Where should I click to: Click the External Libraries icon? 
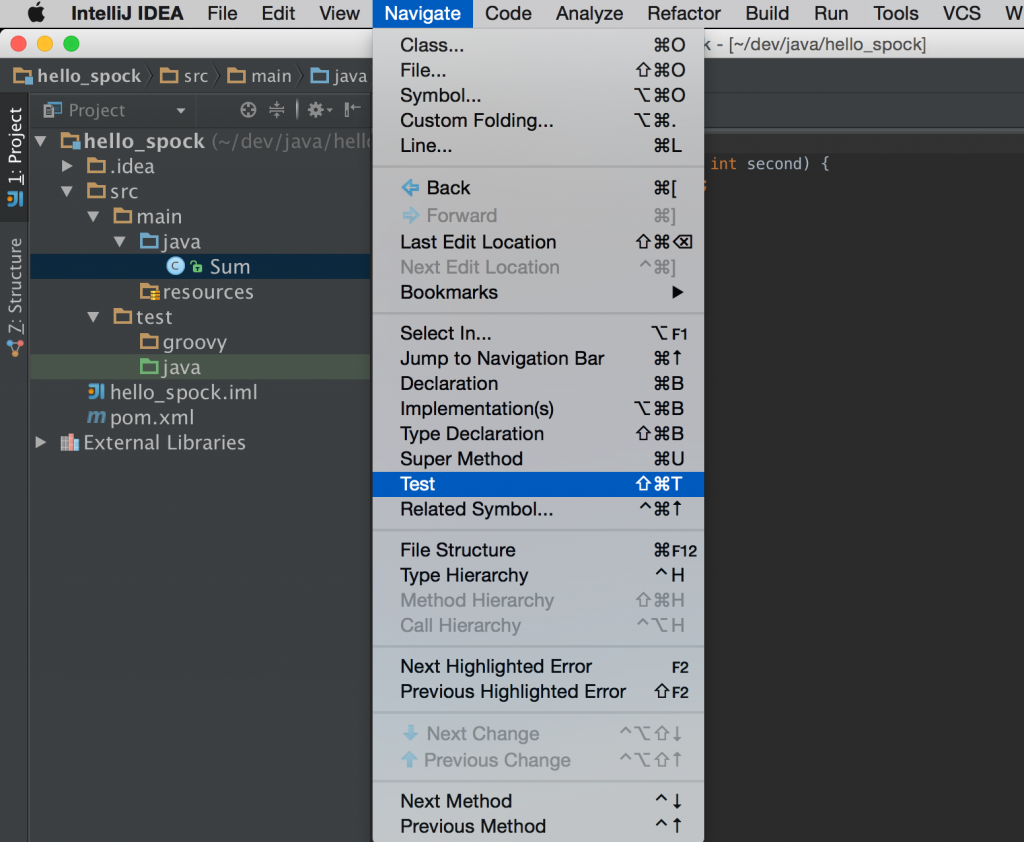point(69,442)
